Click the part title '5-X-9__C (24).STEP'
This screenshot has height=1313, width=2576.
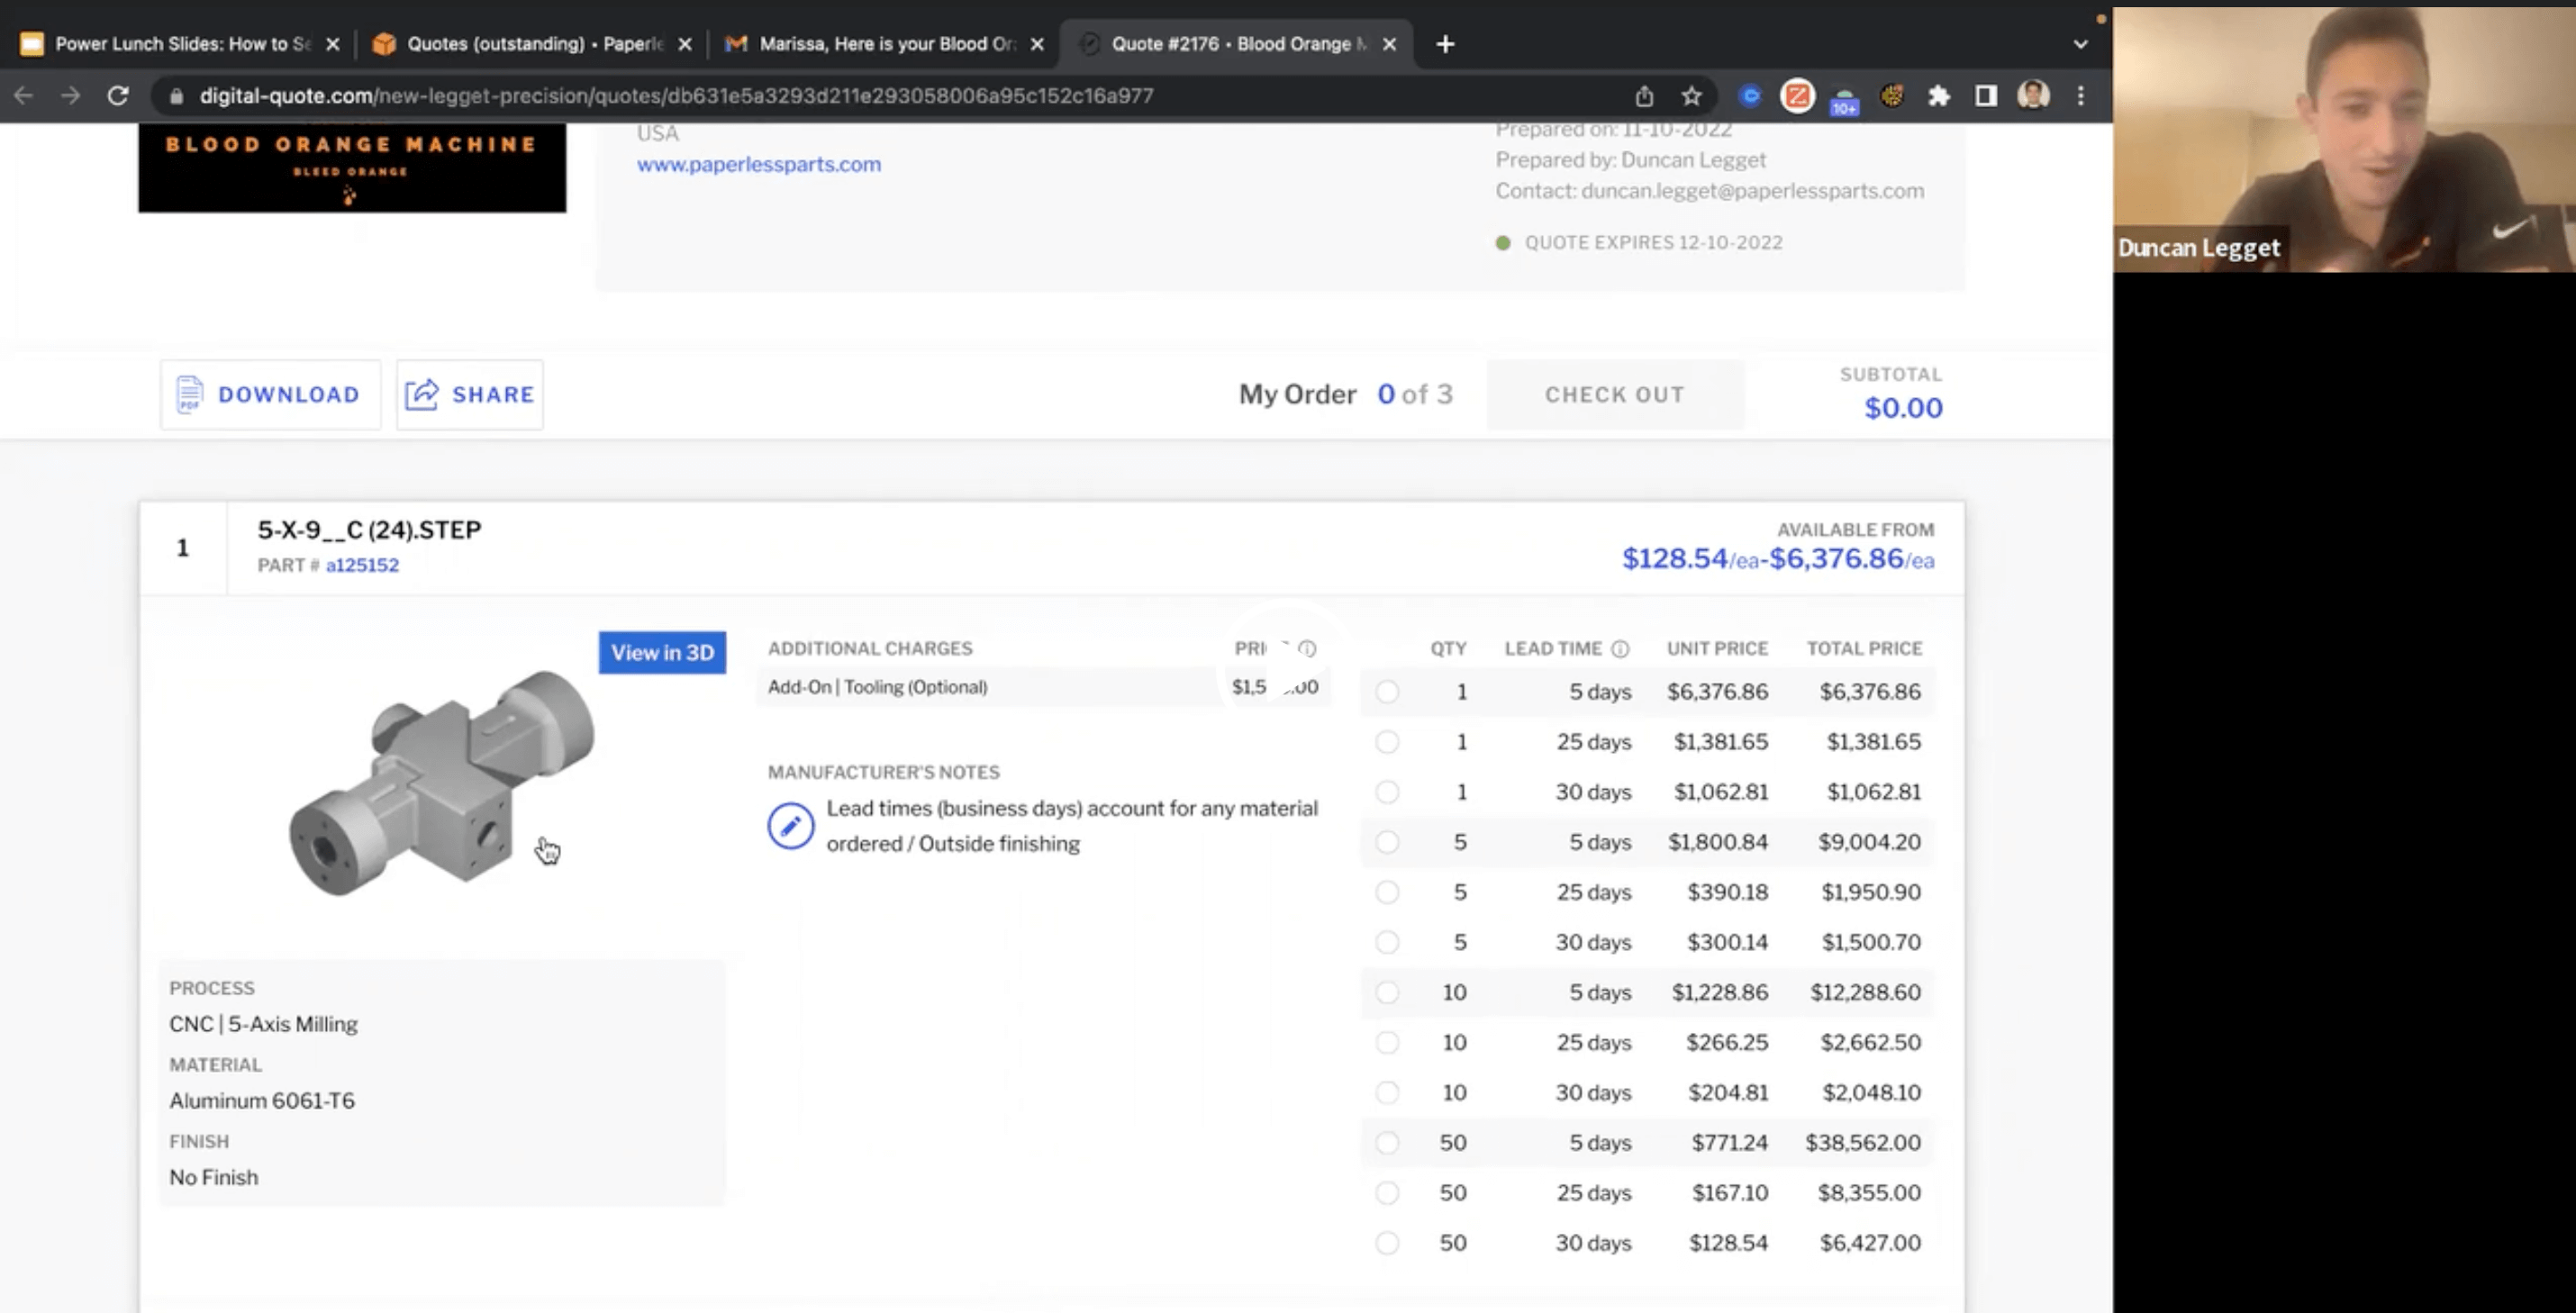[369, 530]
